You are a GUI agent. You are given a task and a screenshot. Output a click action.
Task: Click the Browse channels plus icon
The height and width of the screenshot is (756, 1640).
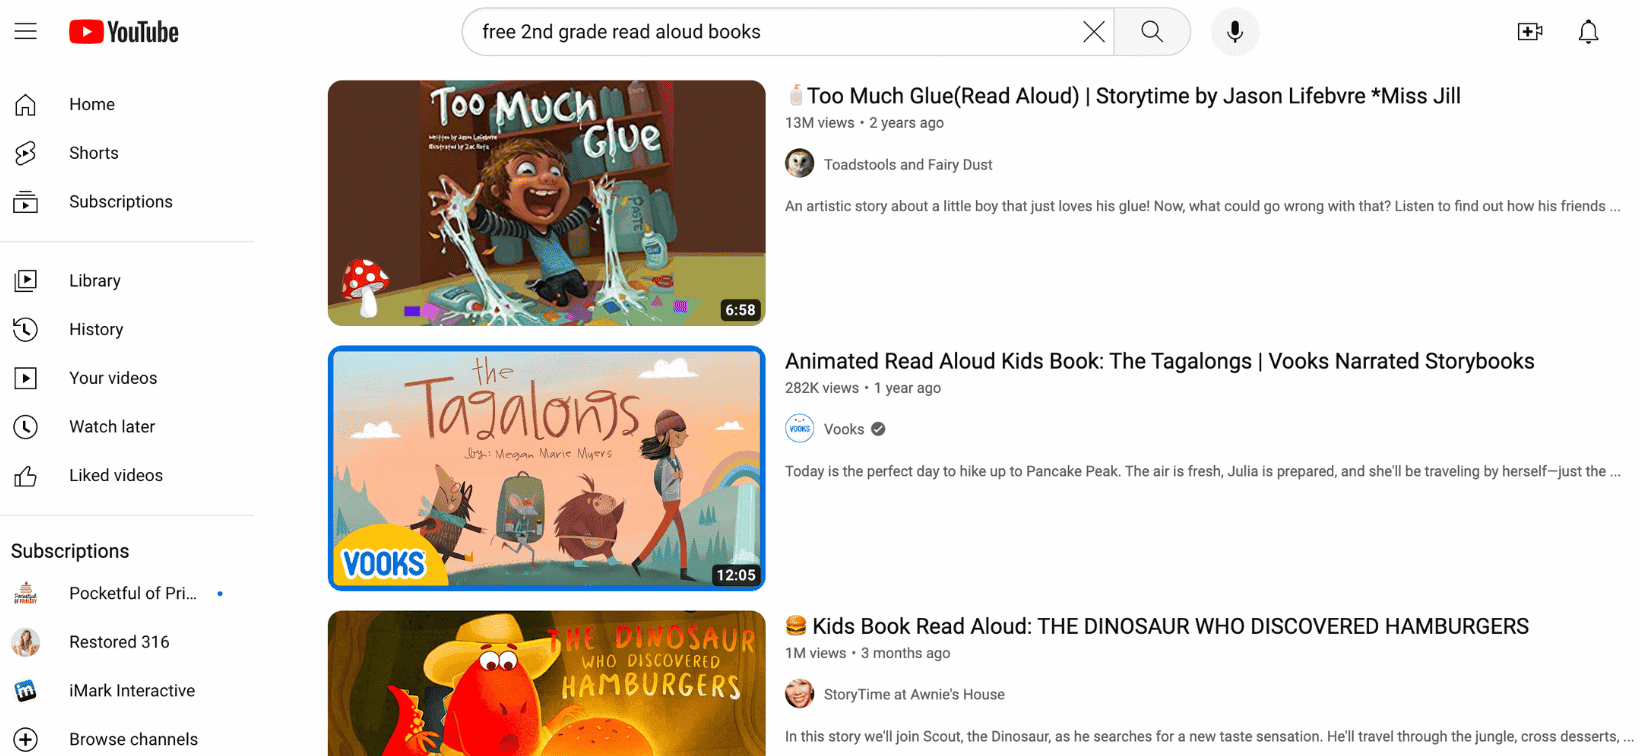pos(26,740)
